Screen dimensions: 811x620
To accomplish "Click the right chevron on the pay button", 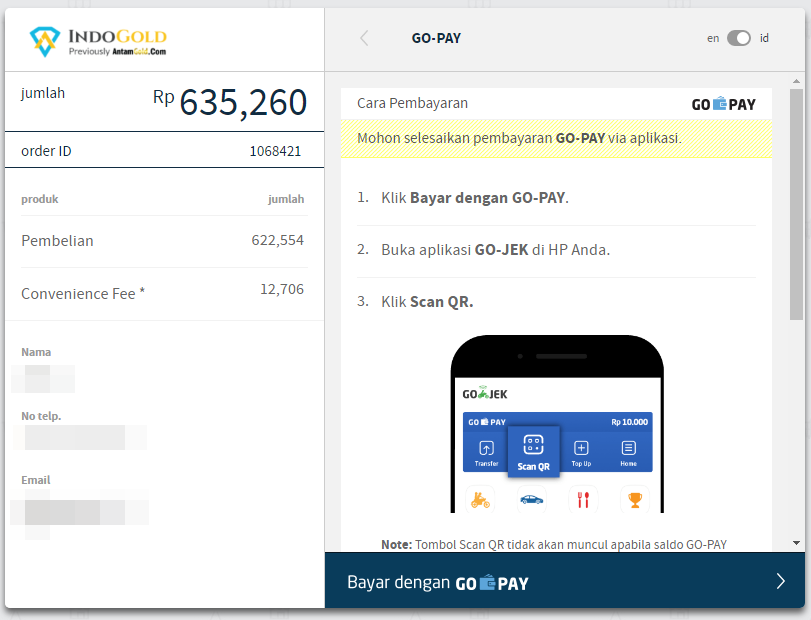I will click(x=780, y=581).
